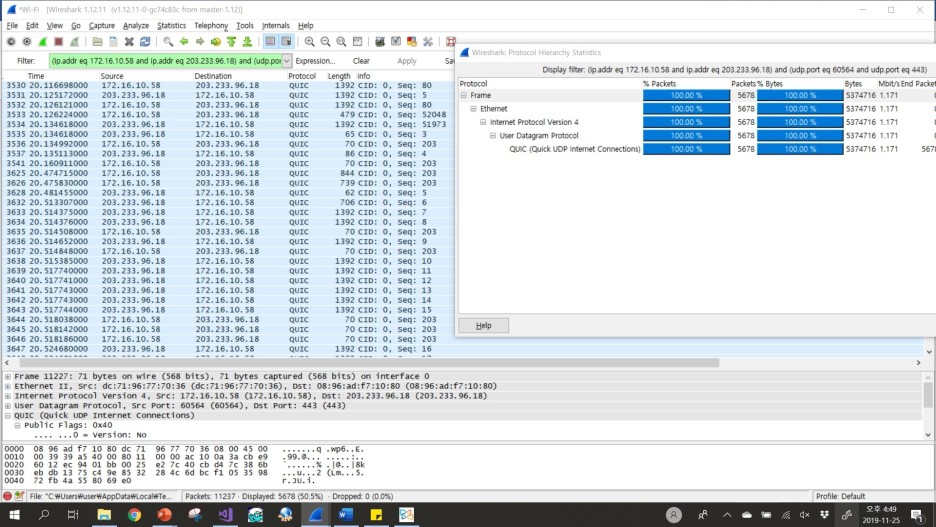This screenshot has width=936, height=527.
Task: Toggle auto scroll in live capture
Action: point(287,41)
